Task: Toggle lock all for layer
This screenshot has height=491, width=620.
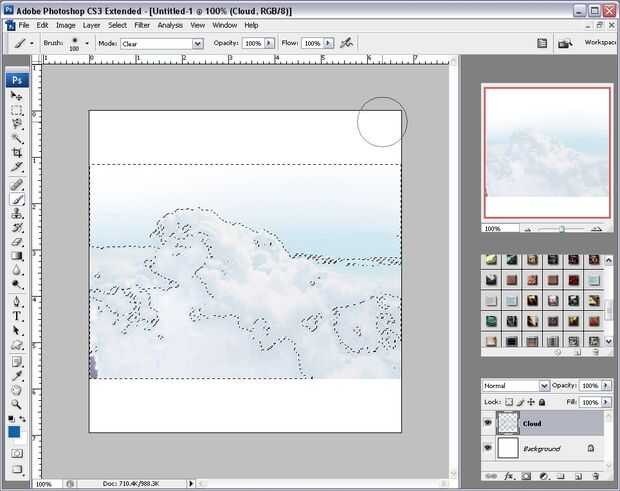Action: point(542,402)
